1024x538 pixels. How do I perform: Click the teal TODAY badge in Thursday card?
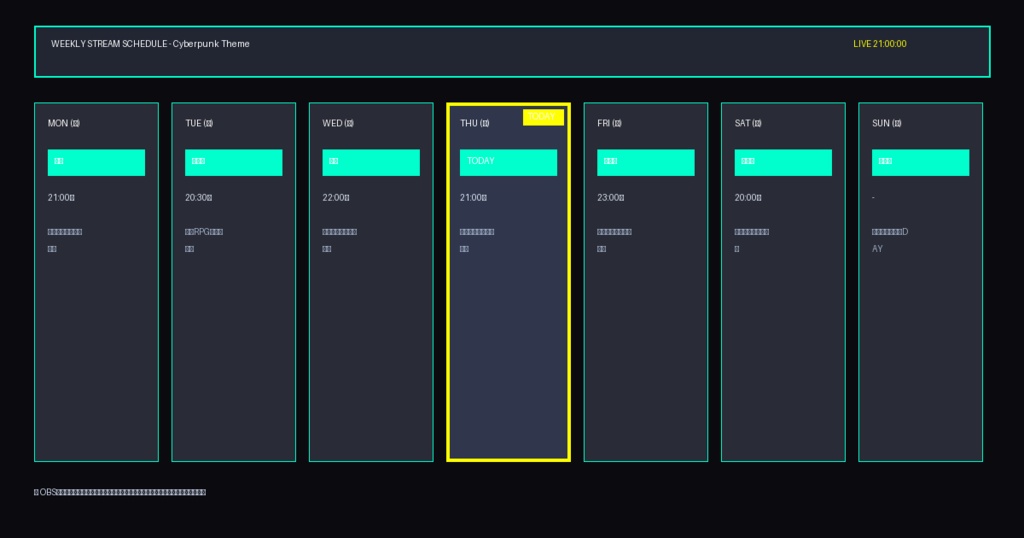[x=508, y=163]
